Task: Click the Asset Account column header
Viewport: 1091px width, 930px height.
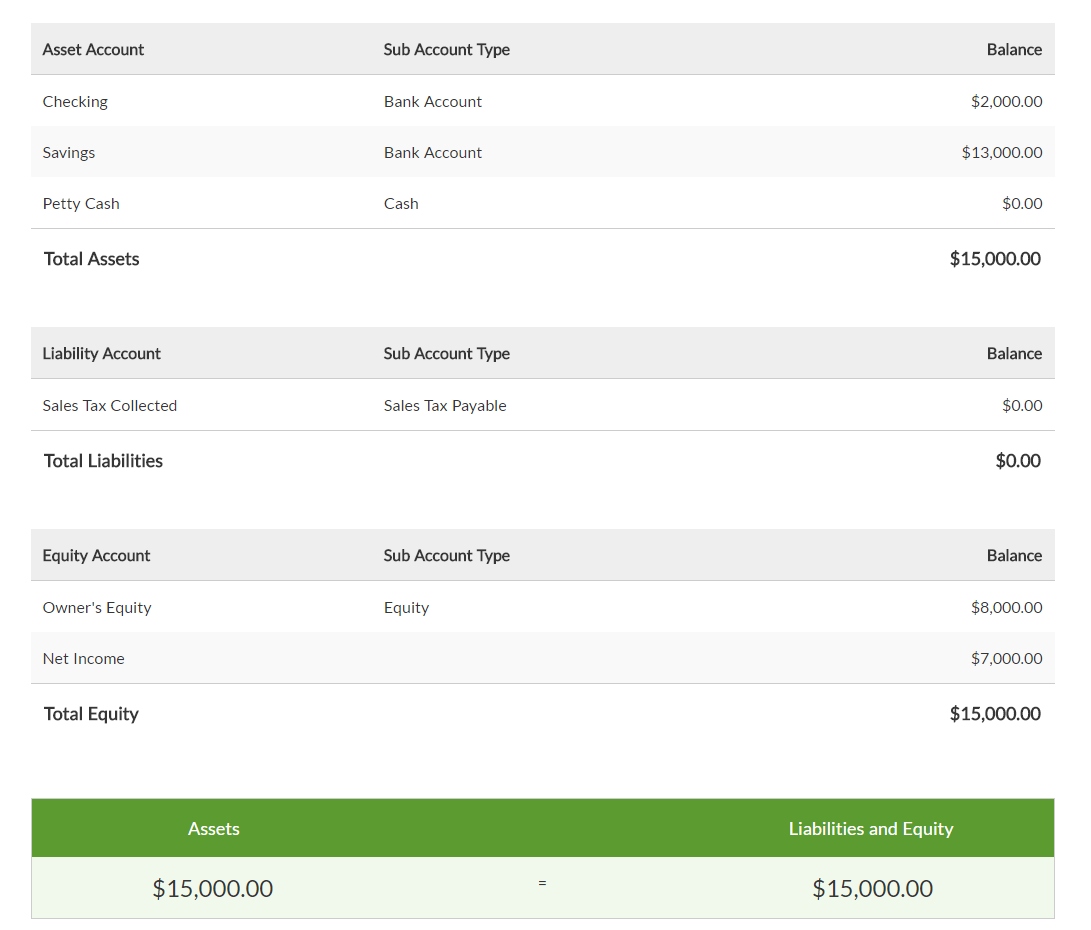Action: coord(93,50)
